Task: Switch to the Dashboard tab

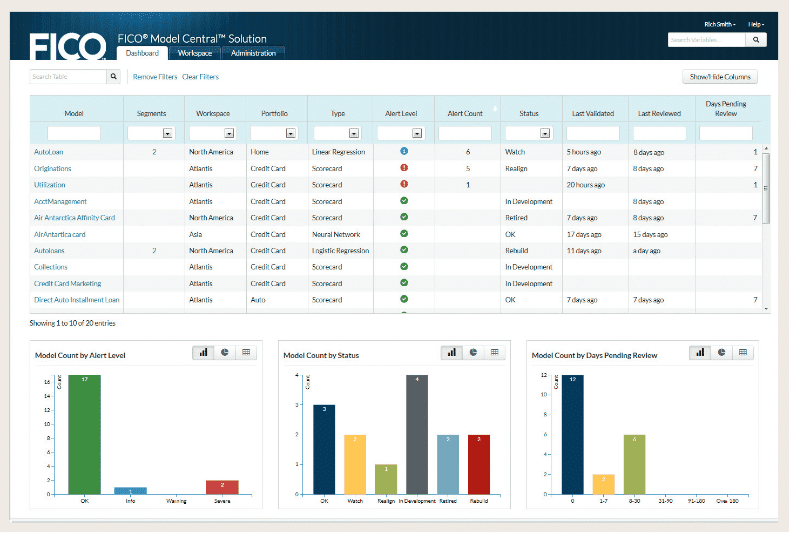Action: (142, 53)
